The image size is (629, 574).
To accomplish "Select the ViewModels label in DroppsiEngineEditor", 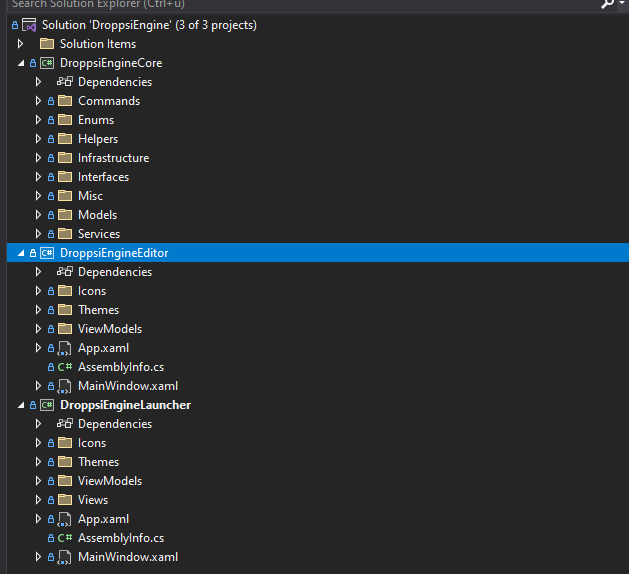I will [110, 329].
